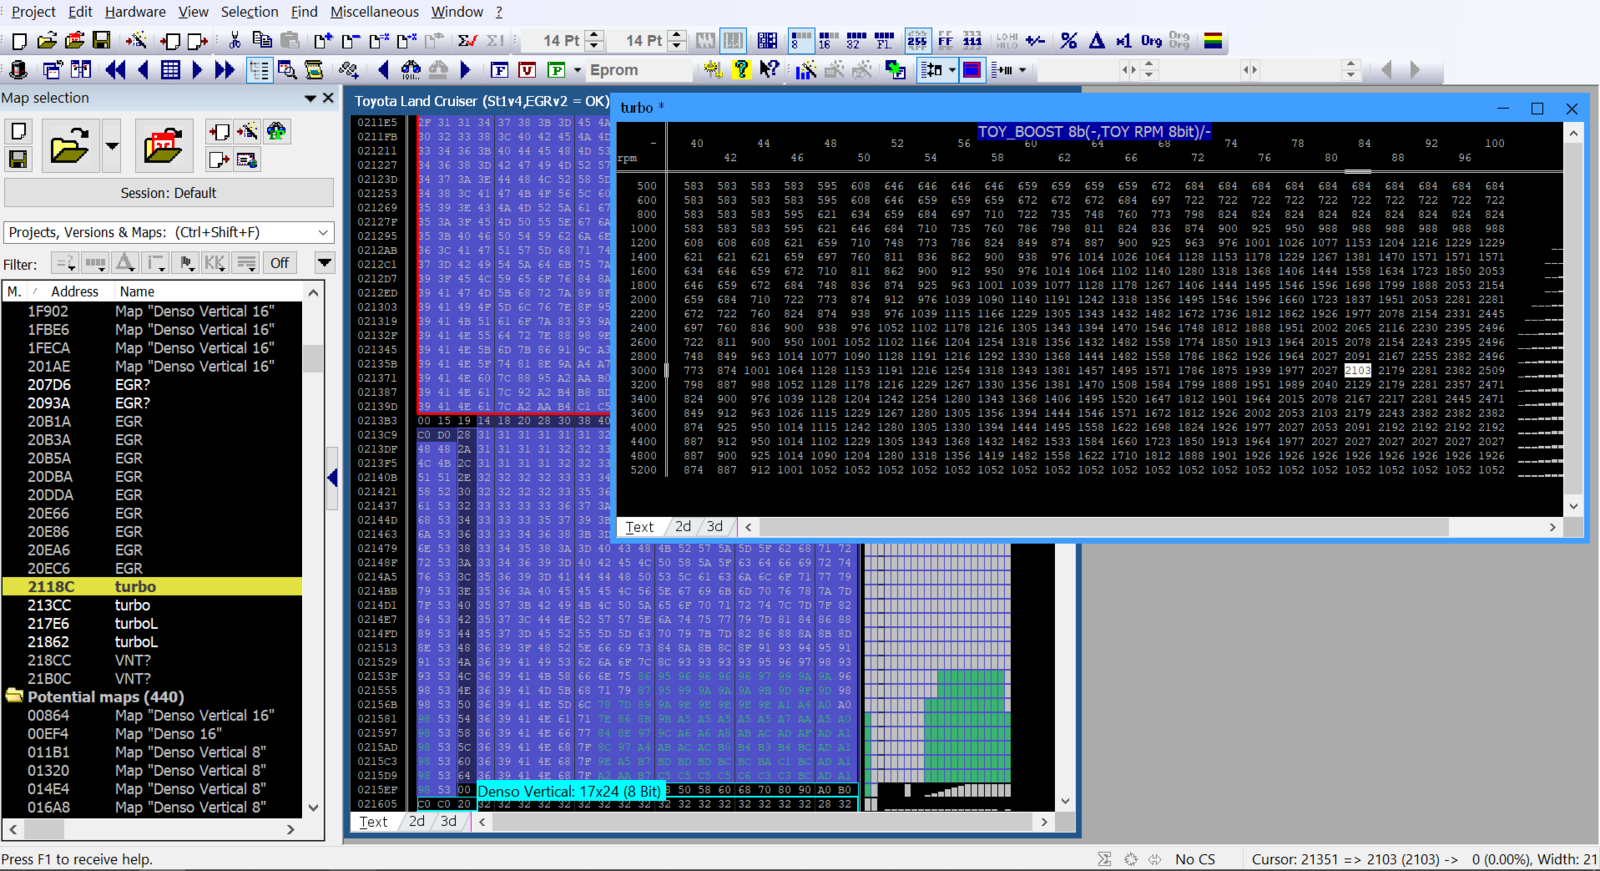Open Map selection panel menu arrow

[310, 98]
